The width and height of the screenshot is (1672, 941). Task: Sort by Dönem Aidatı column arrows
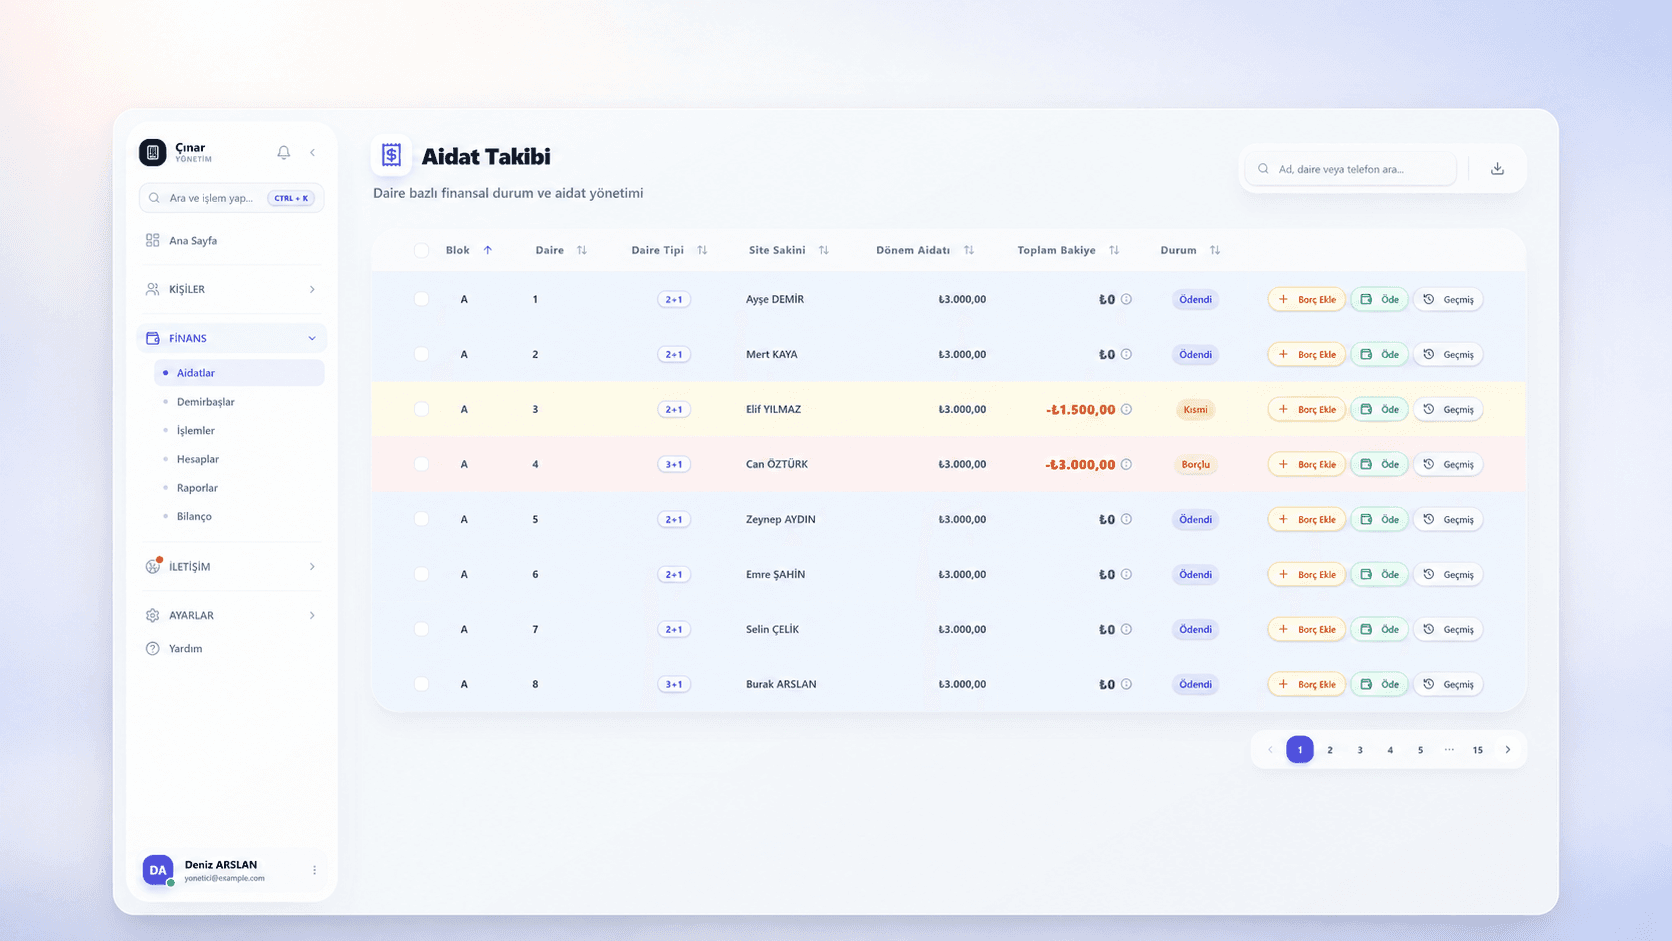[969, 250]
